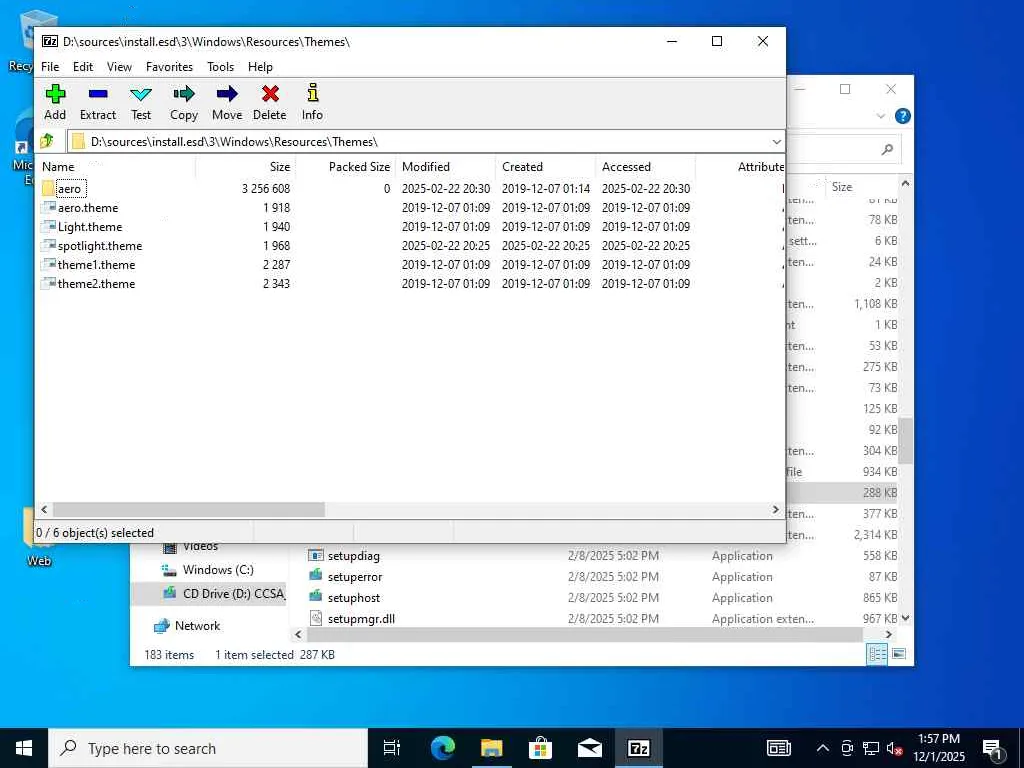Click the Explorer search magnifier icon
This screenshot has width=1024, height=768.
[887, 150]
